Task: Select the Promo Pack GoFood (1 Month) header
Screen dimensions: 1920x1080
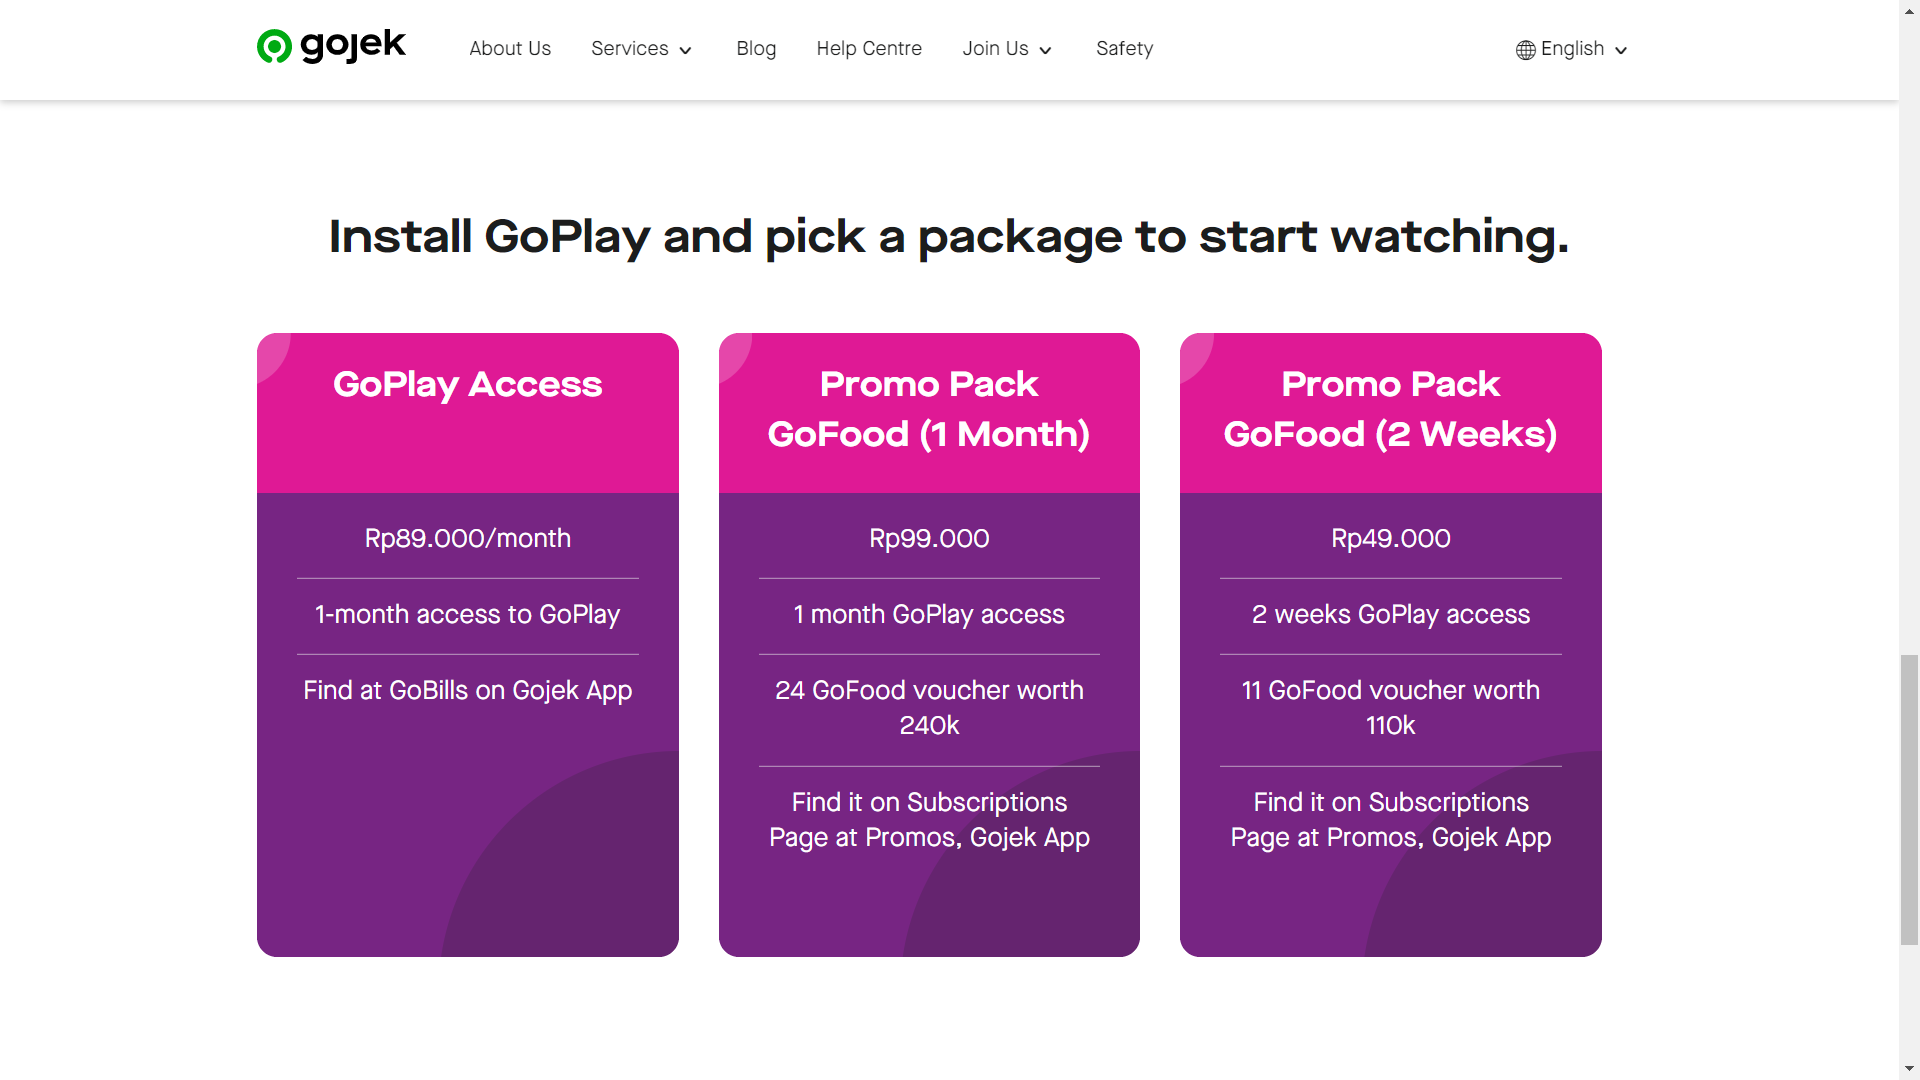Action: tap(929, 410)
